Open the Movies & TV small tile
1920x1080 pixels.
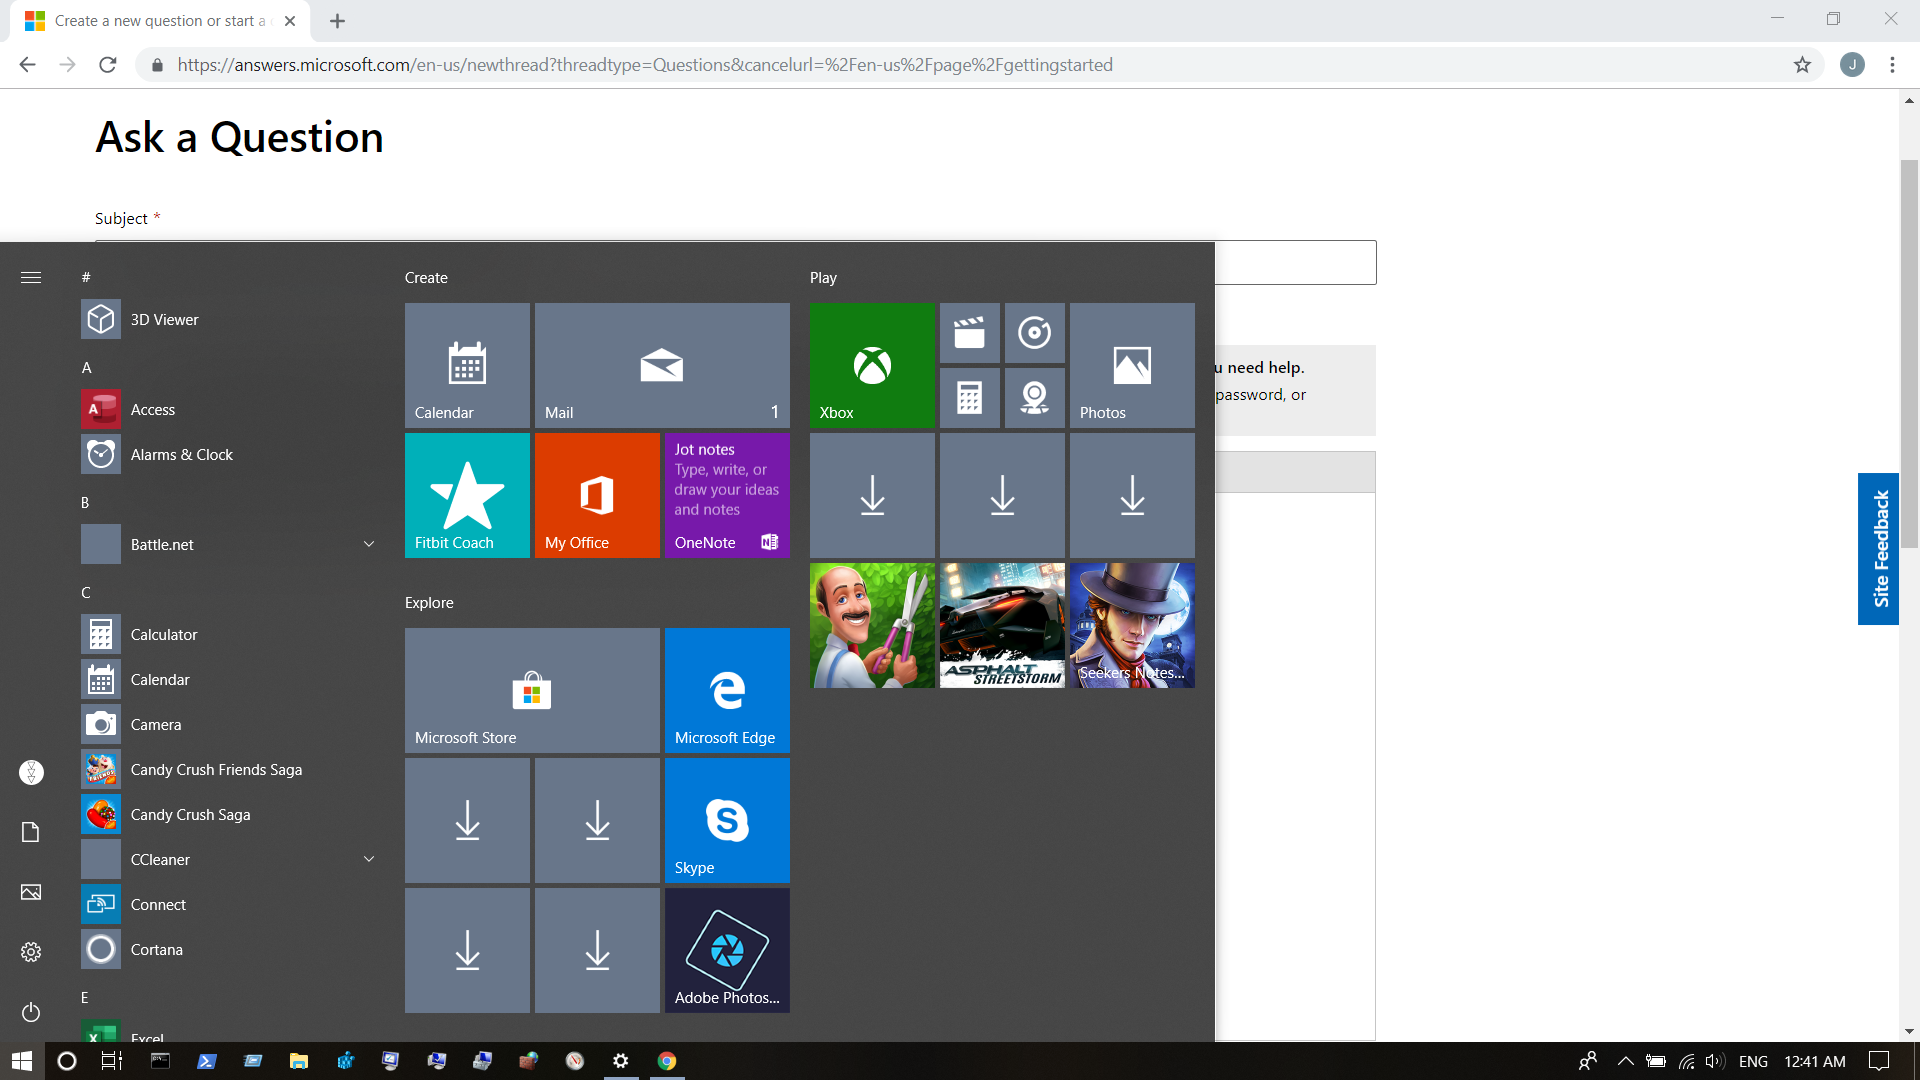[x=969, y=333]
